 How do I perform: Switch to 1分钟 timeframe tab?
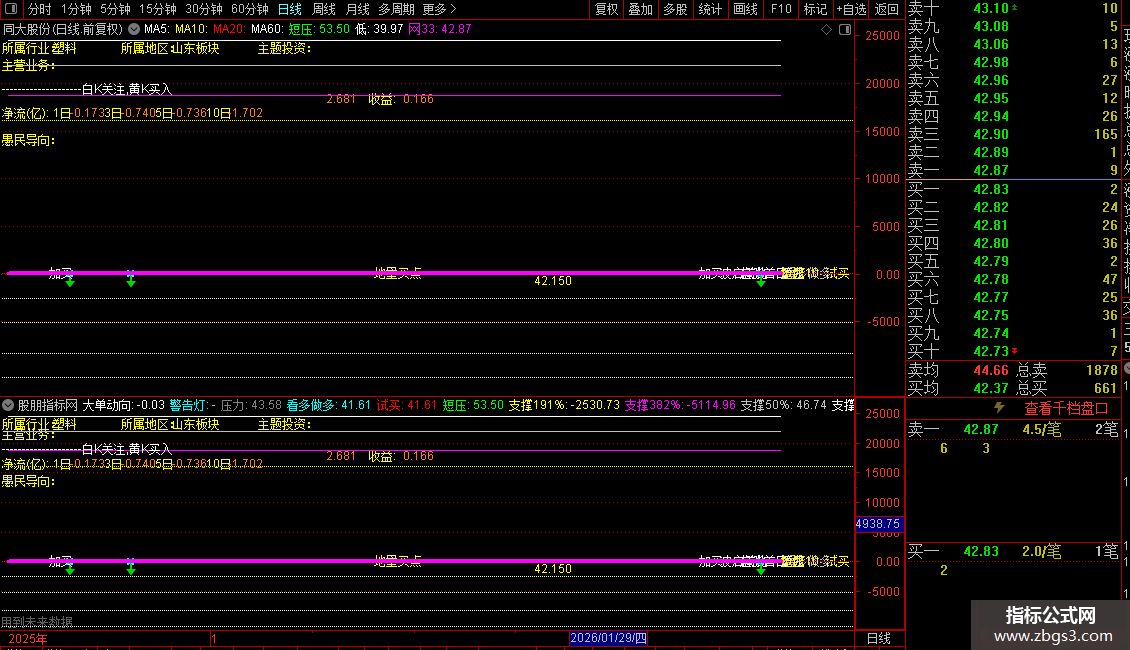tap(76, 9)
